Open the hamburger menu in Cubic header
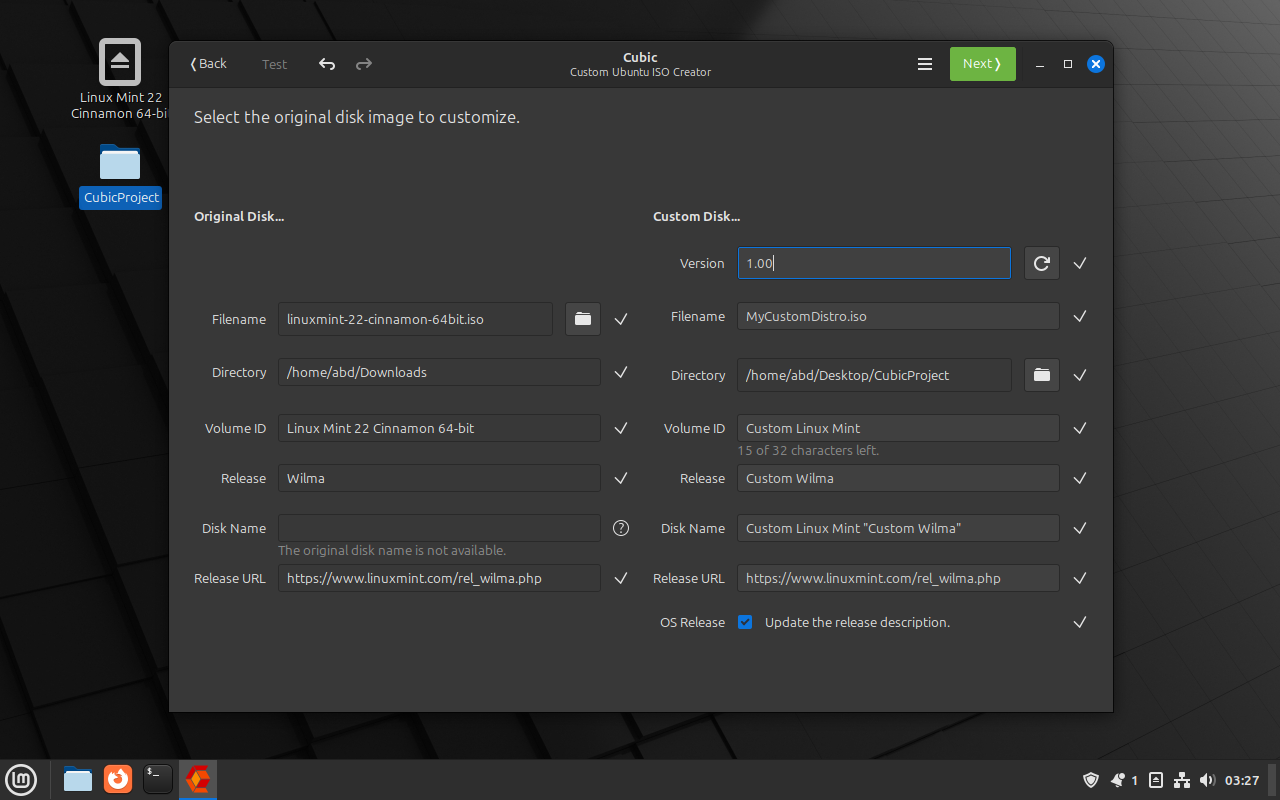The height and width of the screenshot is (800, 1280). coord(925,64)
